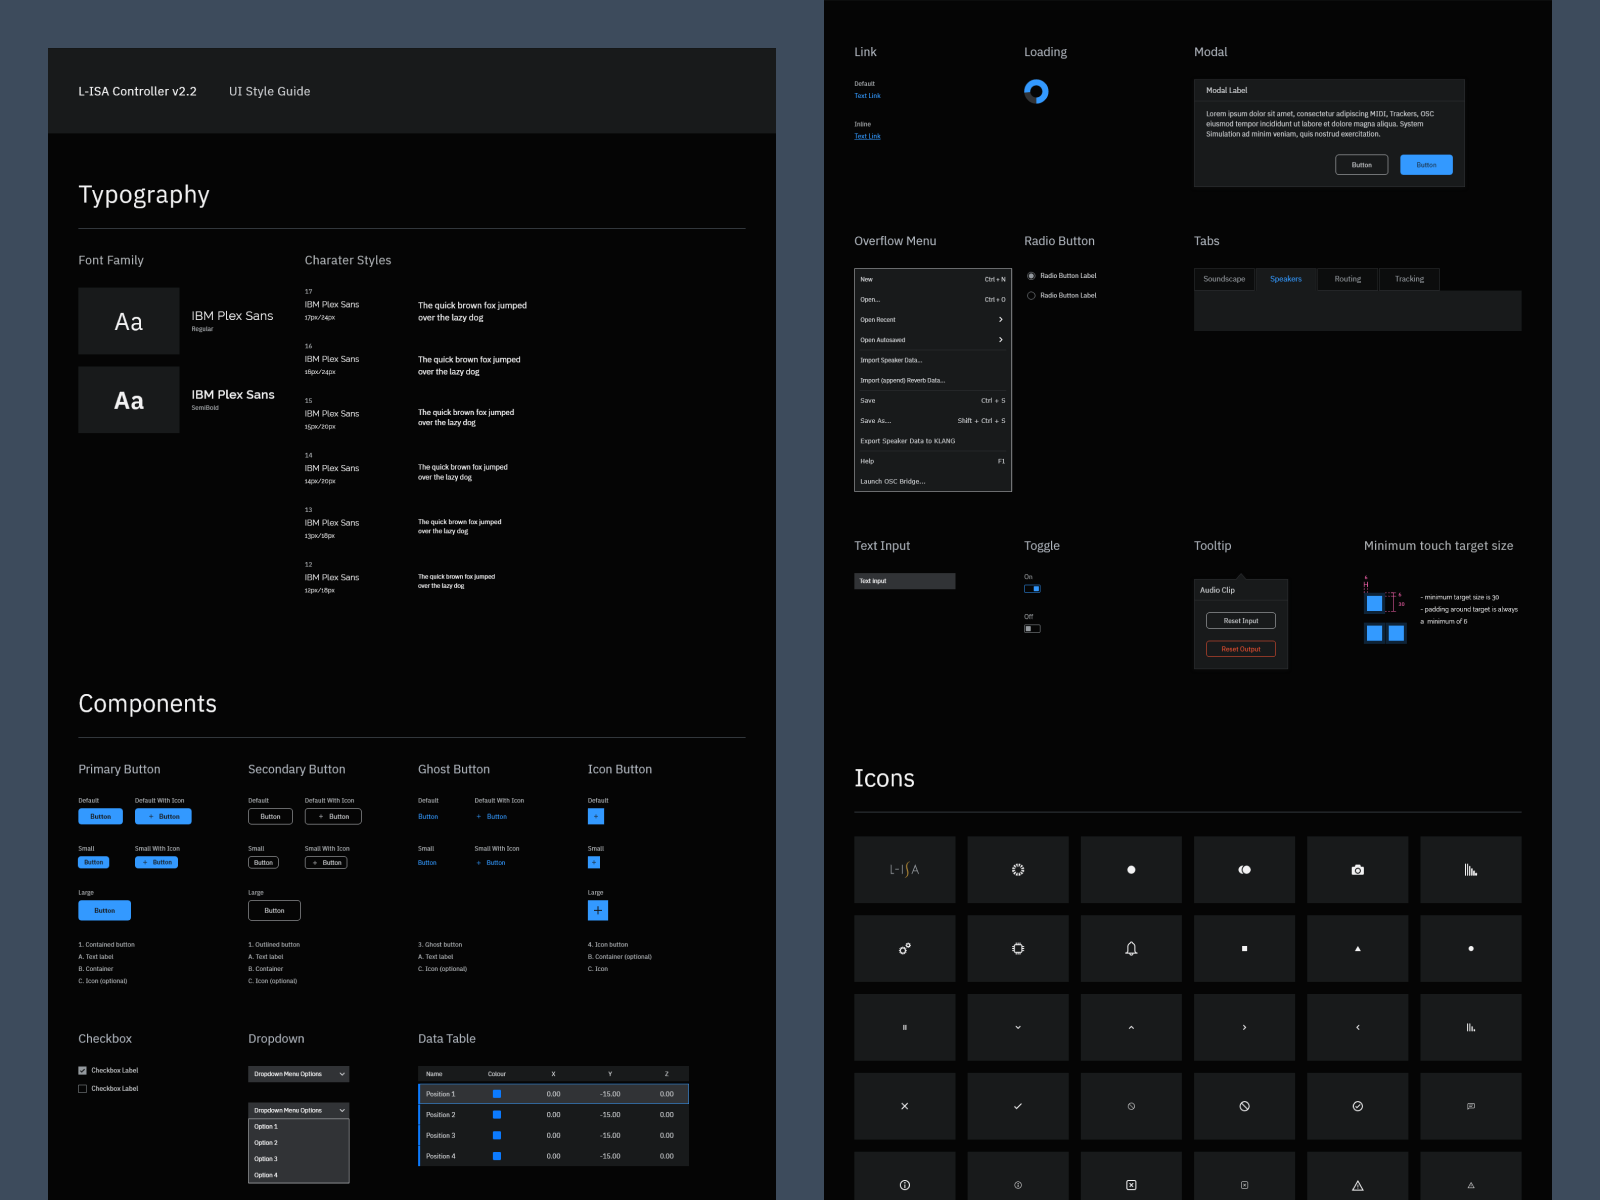Select the camera snapshot icon
Image resolution: width=1600 pixels, height=1200 pixels.
pyautogui.click(x=1357, y=870)
